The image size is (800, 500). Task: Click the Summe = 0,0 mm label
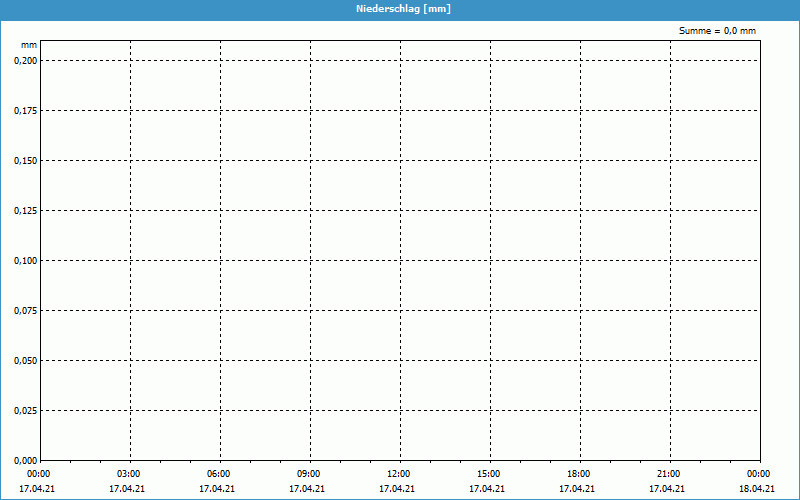tap(717, 31)
